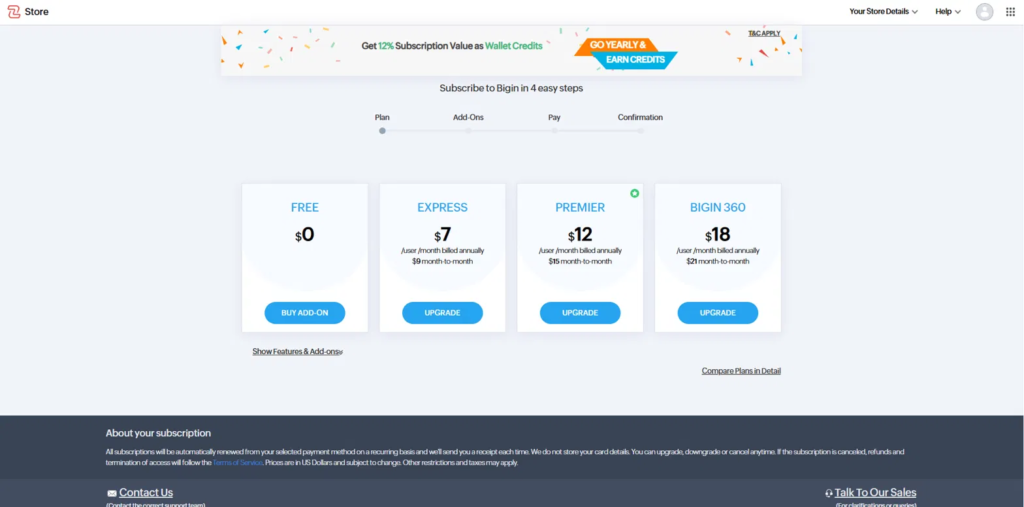The width and height of the screenshot is (1024, 507).
Task: Click the FREE plan title
Action: click(305, 208)
